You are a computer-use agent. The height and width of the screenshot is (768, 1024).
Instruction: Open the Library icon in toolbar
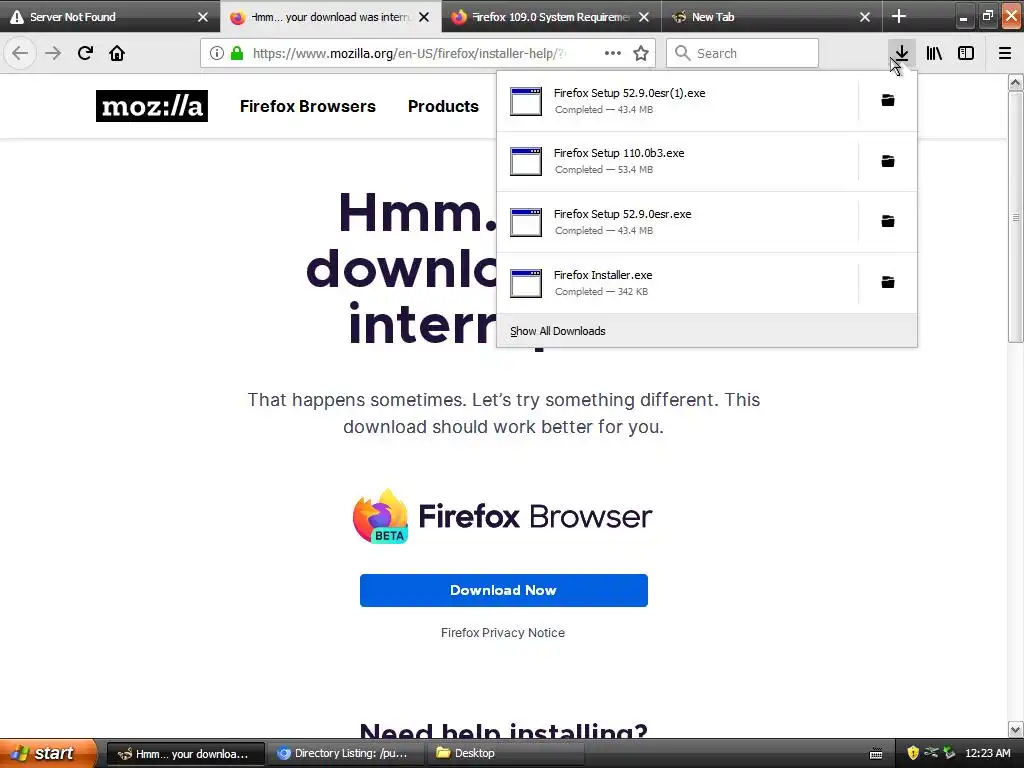pyautogui.click(x=934, y=53)
